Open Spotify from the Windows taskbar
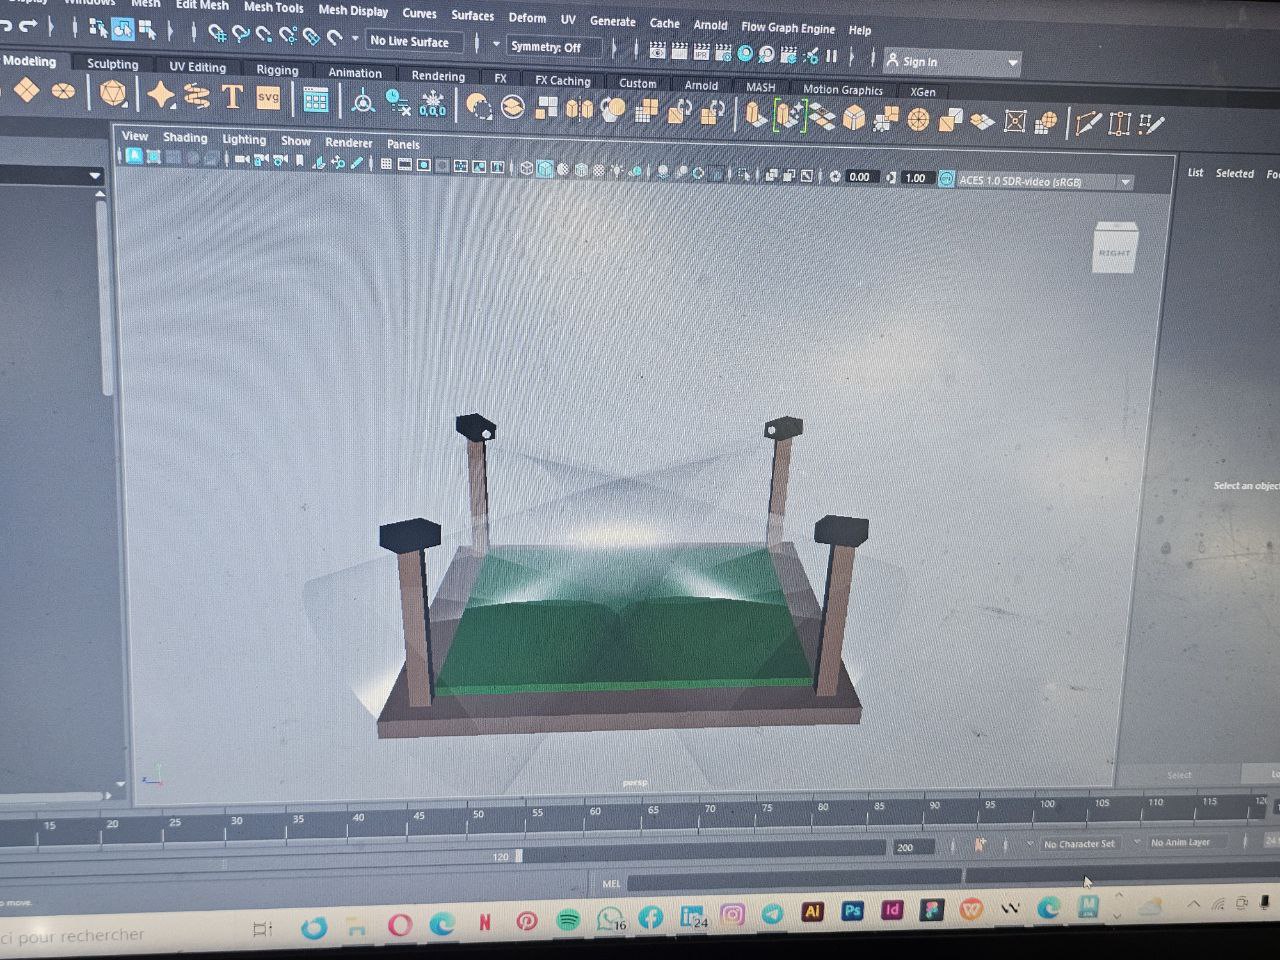 pos(568,920)
